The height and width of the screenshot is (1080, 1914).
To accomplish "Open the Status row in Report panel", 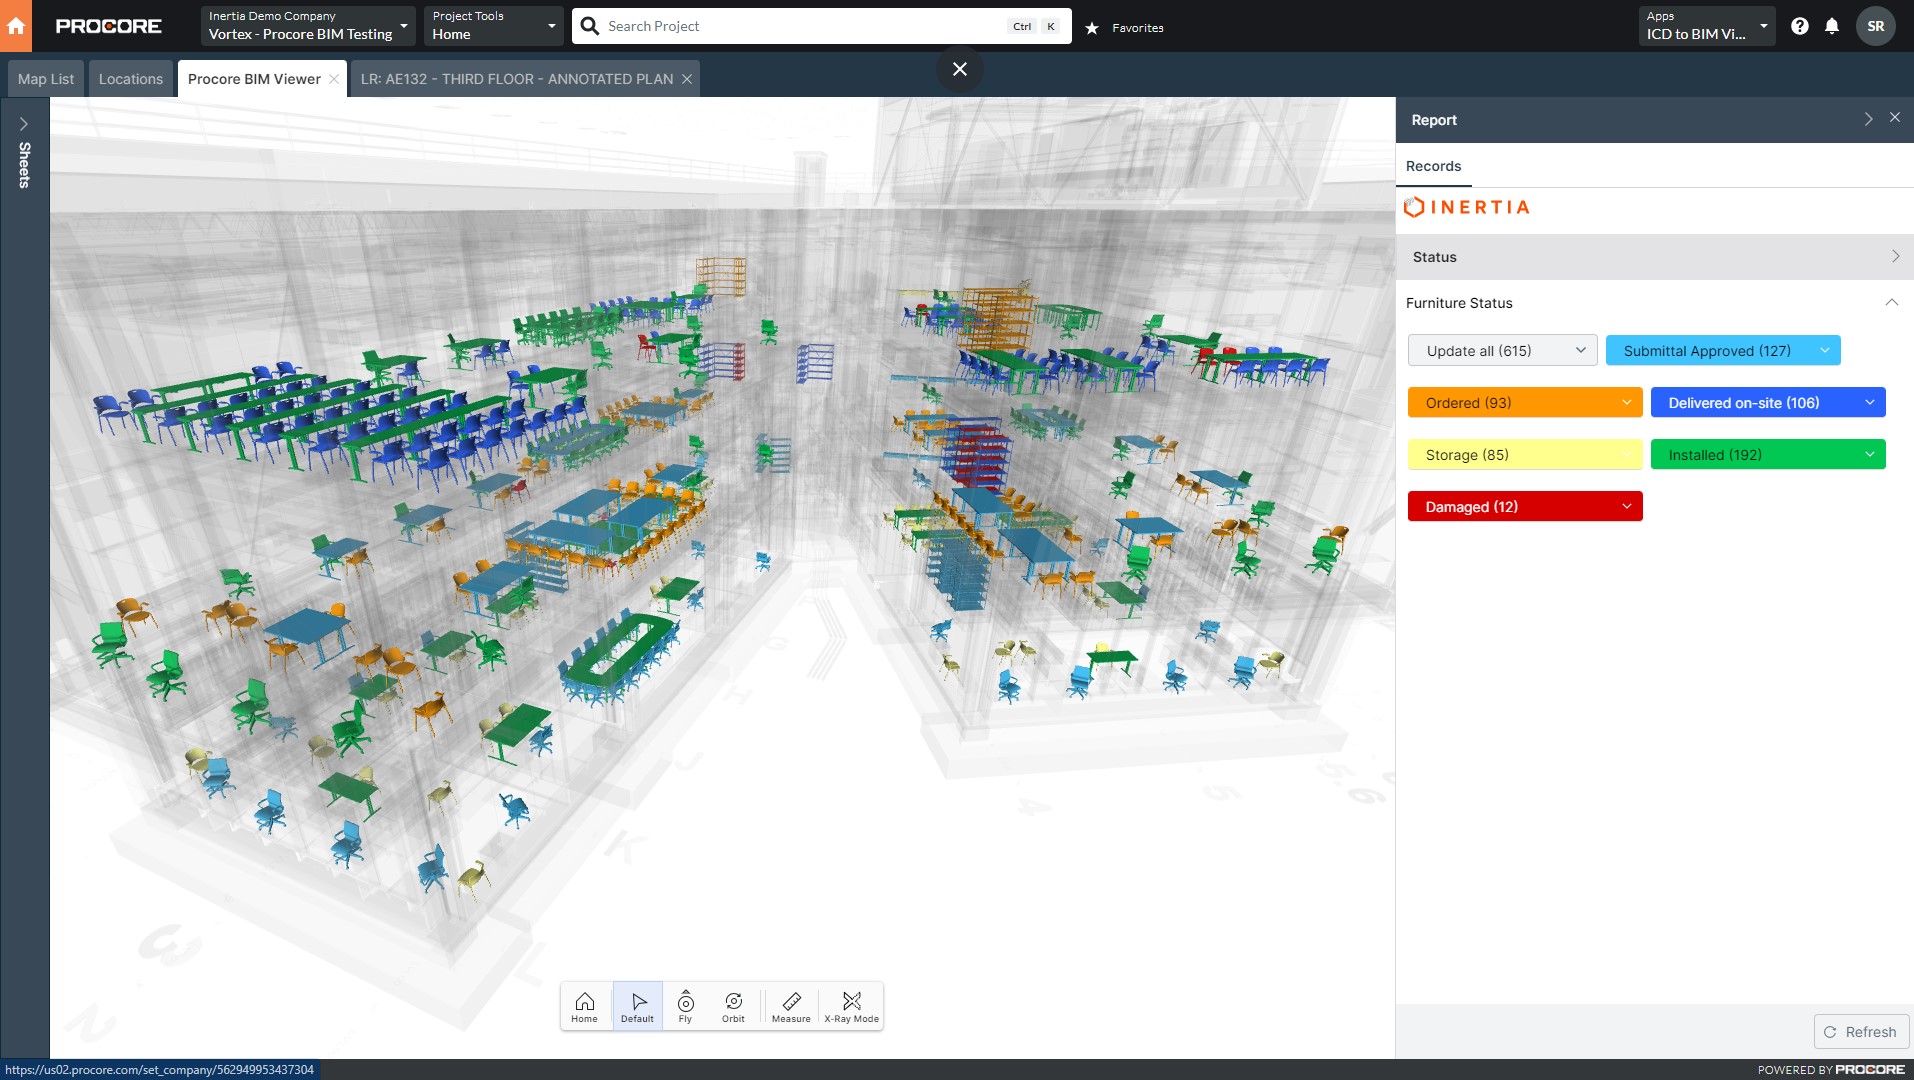I will 1654,257.
